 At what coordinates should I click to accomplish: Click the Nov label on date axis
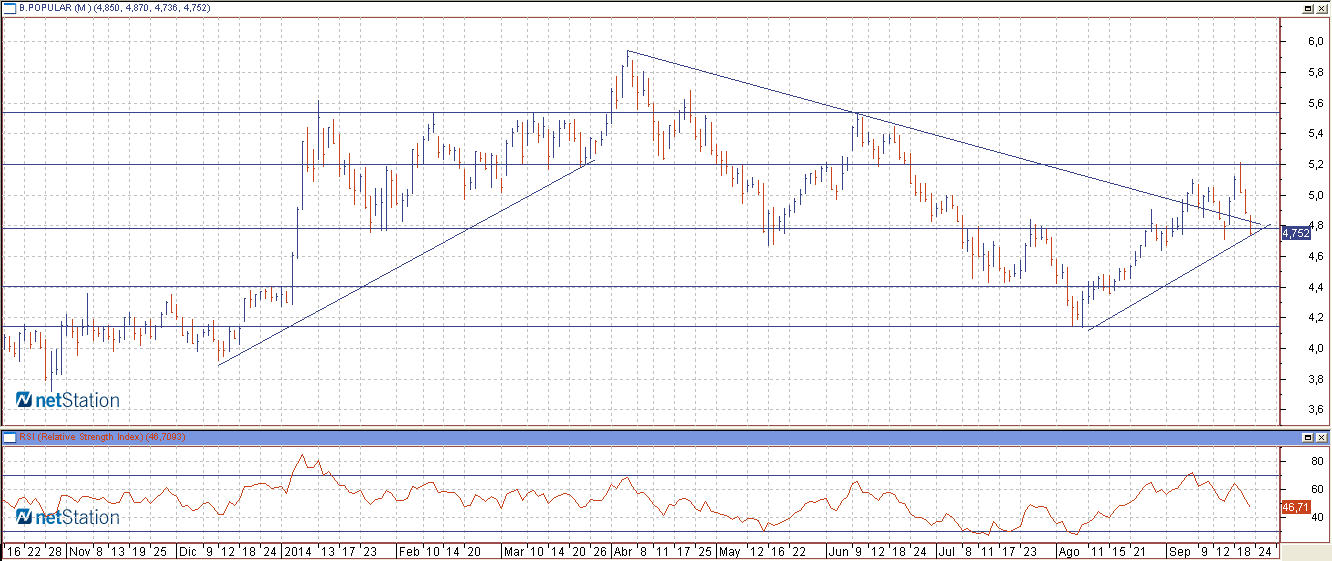[x=79, y=551]
